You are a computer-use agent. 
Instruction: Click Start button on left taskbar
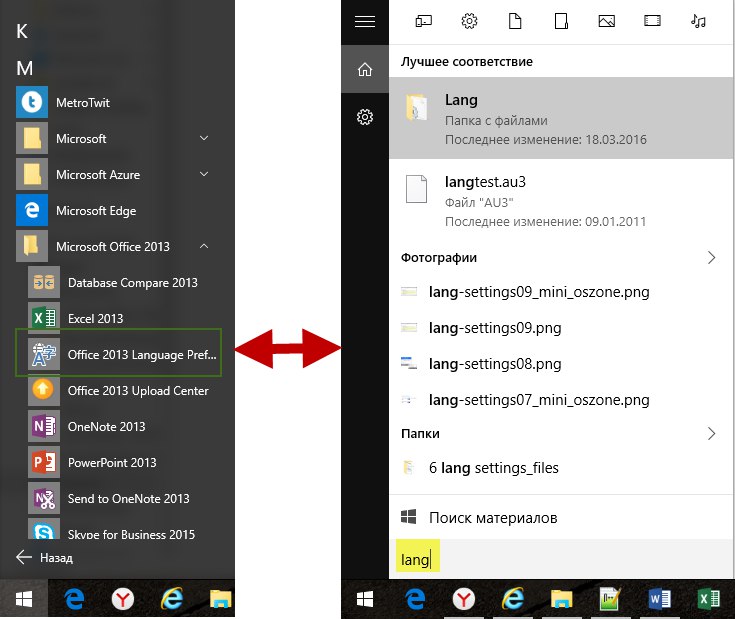pos(23,599)
